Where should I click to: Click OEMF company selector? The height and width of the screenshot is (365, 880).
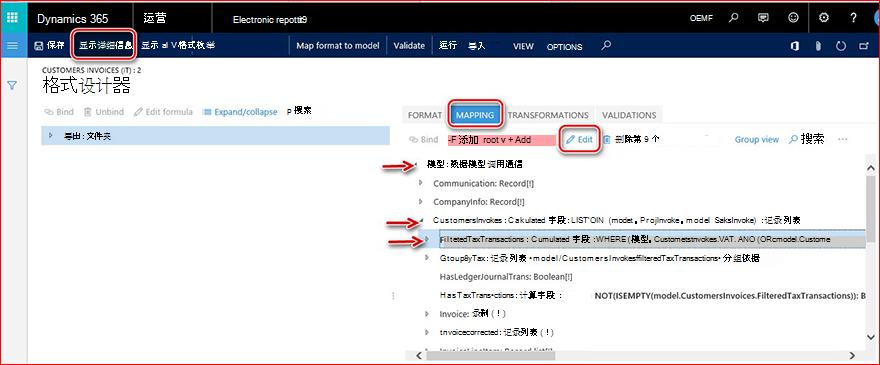click(702, 19)
